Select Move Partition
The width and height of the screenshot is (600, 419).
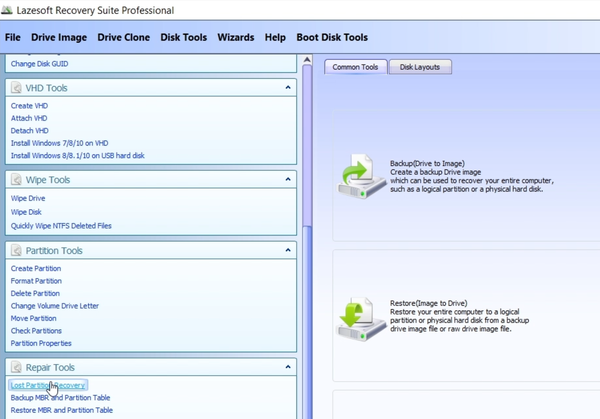(34, 318)
